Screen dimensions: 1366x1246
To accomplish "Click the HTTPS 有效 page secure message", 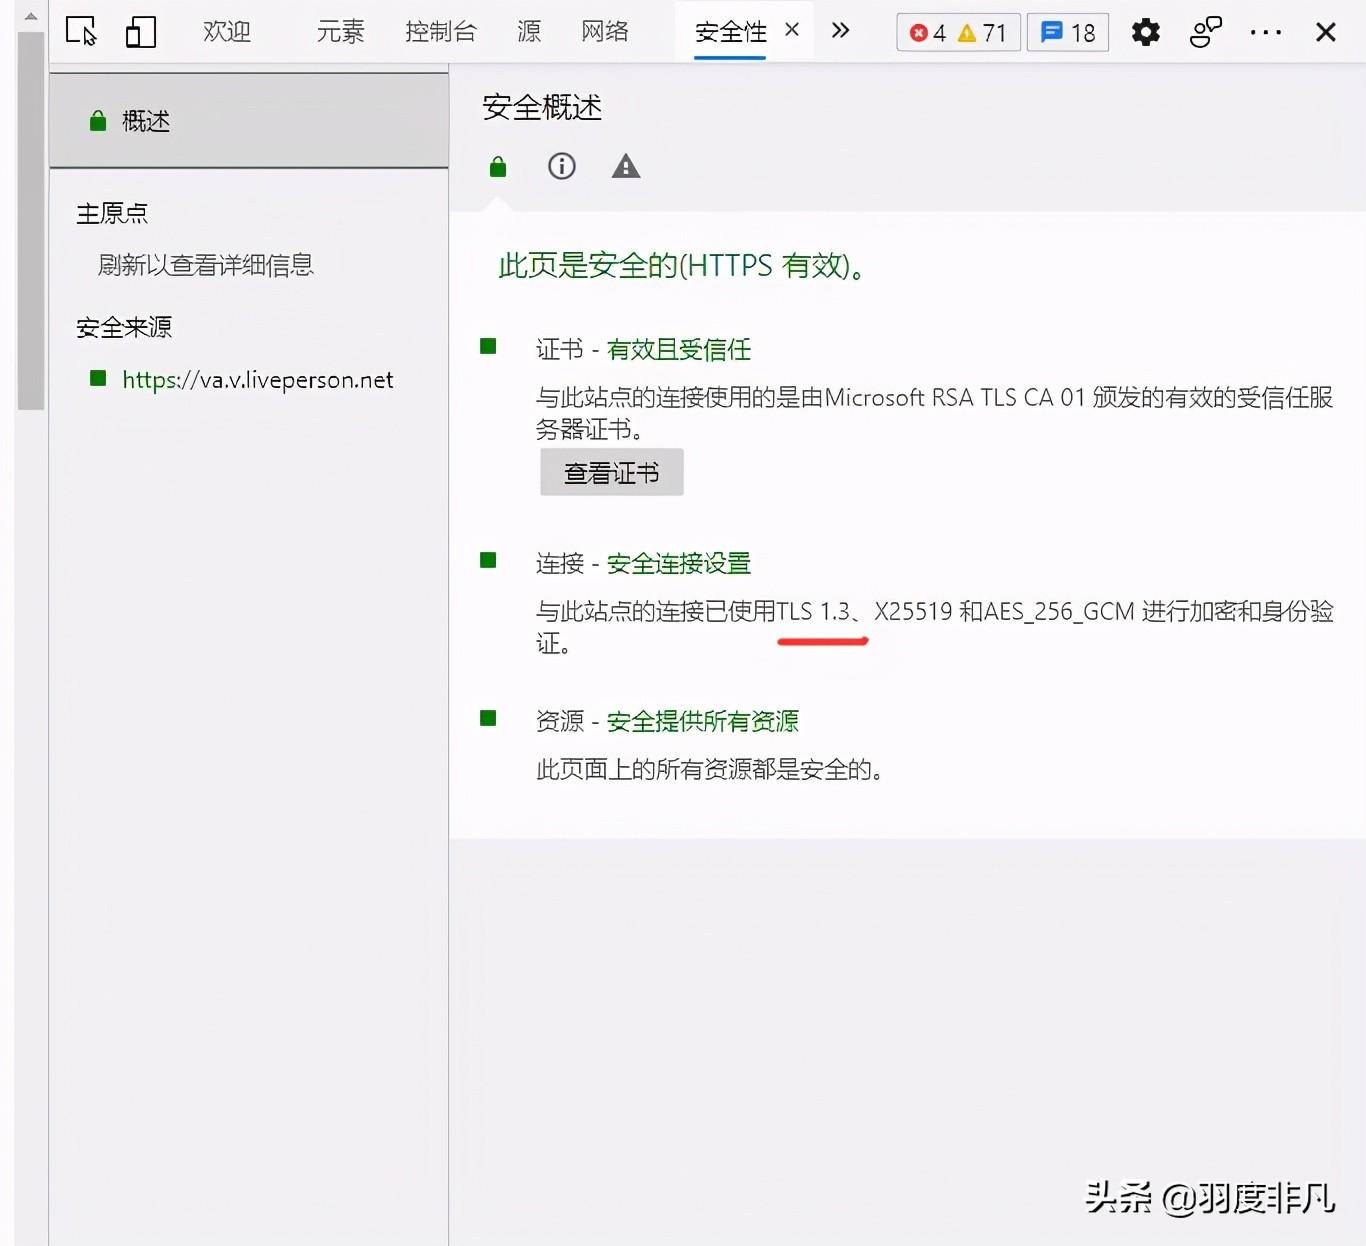I will click(x=682, y=266).
